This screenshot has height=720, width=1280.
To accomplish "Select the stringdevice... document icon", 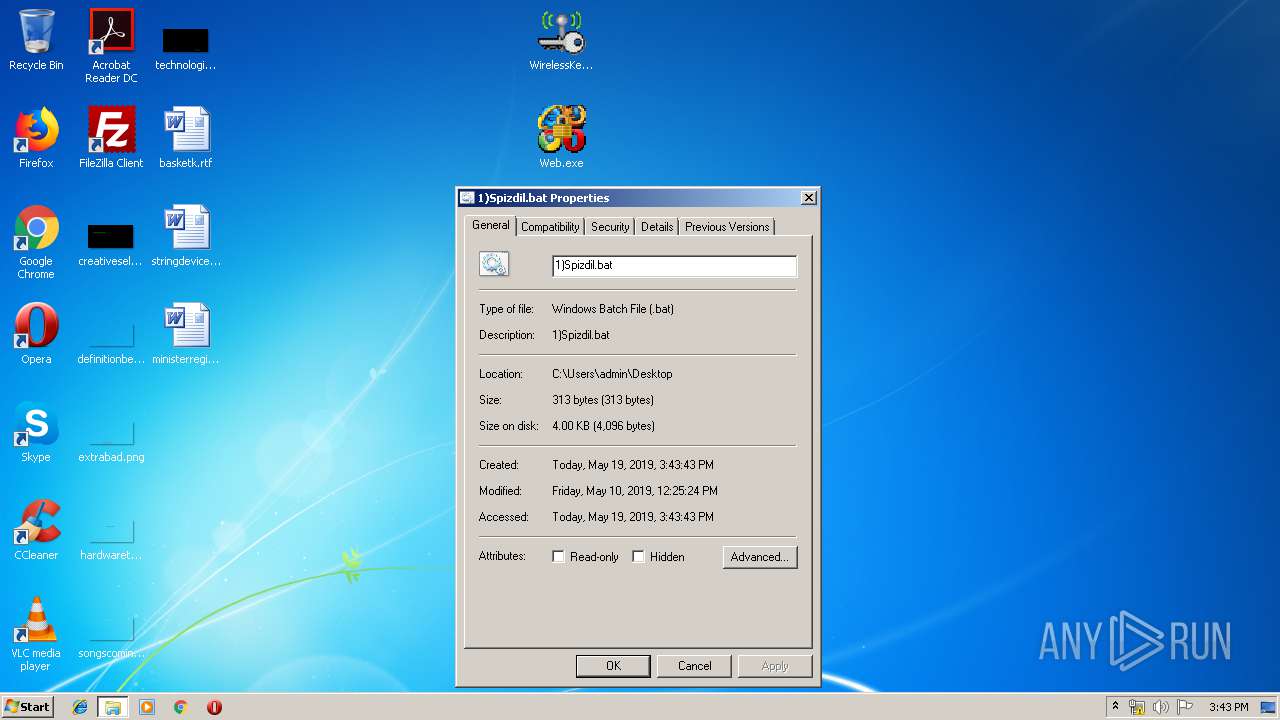I will coord(186,236).
